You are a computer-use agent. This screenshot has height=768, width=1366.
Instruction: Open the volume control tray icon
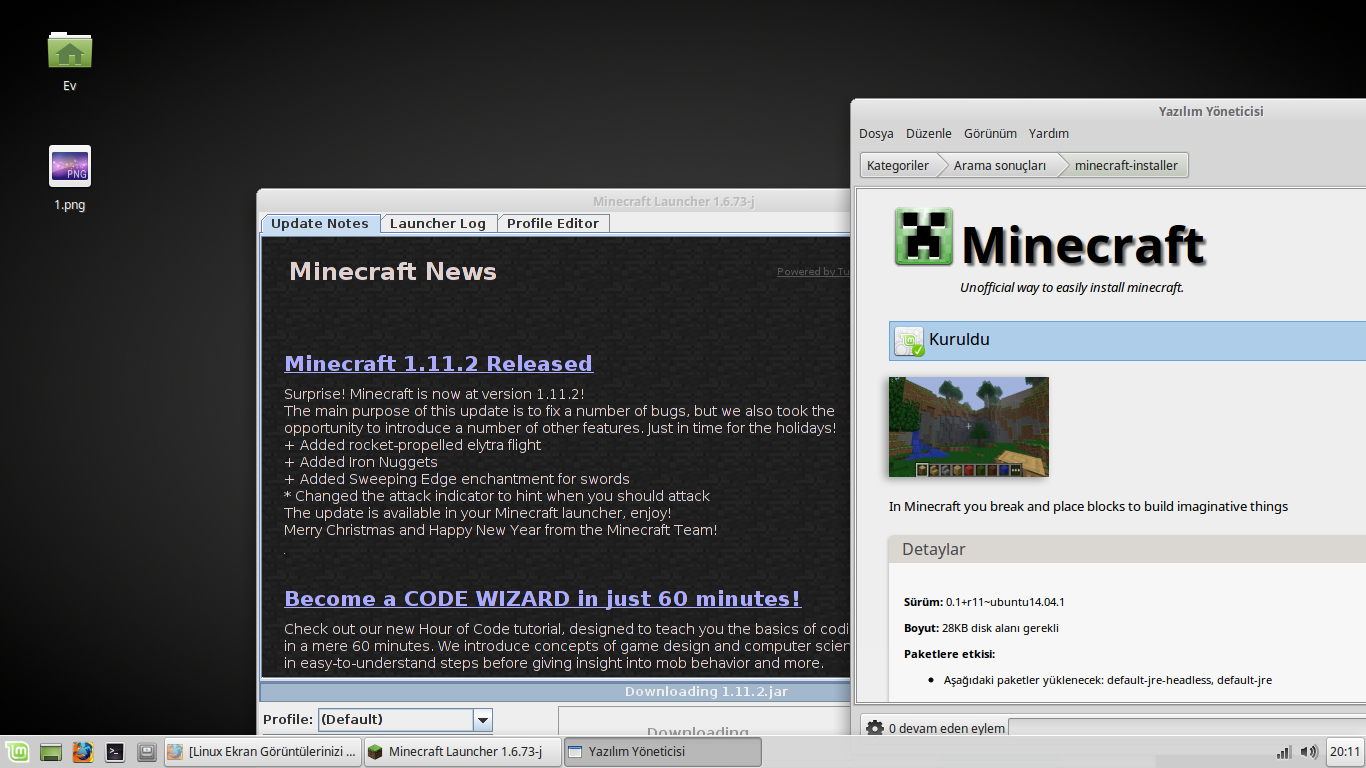tap(1308, 752)
